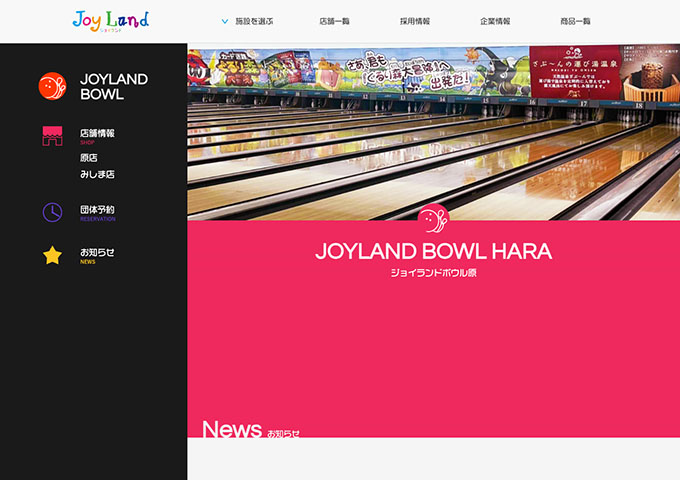This screenshot has height=480, width=680.
Task: Click the yellow star news icon
Action: click(52, 255)
